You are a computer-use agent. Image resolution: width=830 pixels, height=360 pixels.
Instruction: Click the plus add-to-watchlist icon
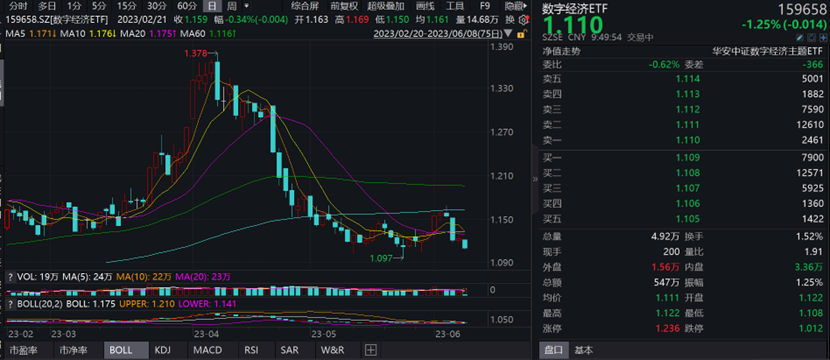pos(823,38)
